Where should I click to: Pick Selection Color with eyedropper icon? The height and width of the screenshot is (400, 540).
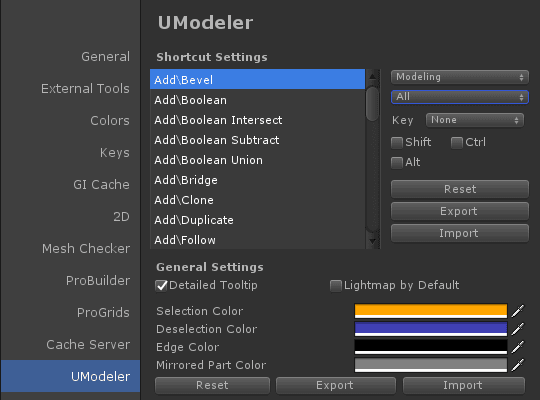tap(518, 311)
